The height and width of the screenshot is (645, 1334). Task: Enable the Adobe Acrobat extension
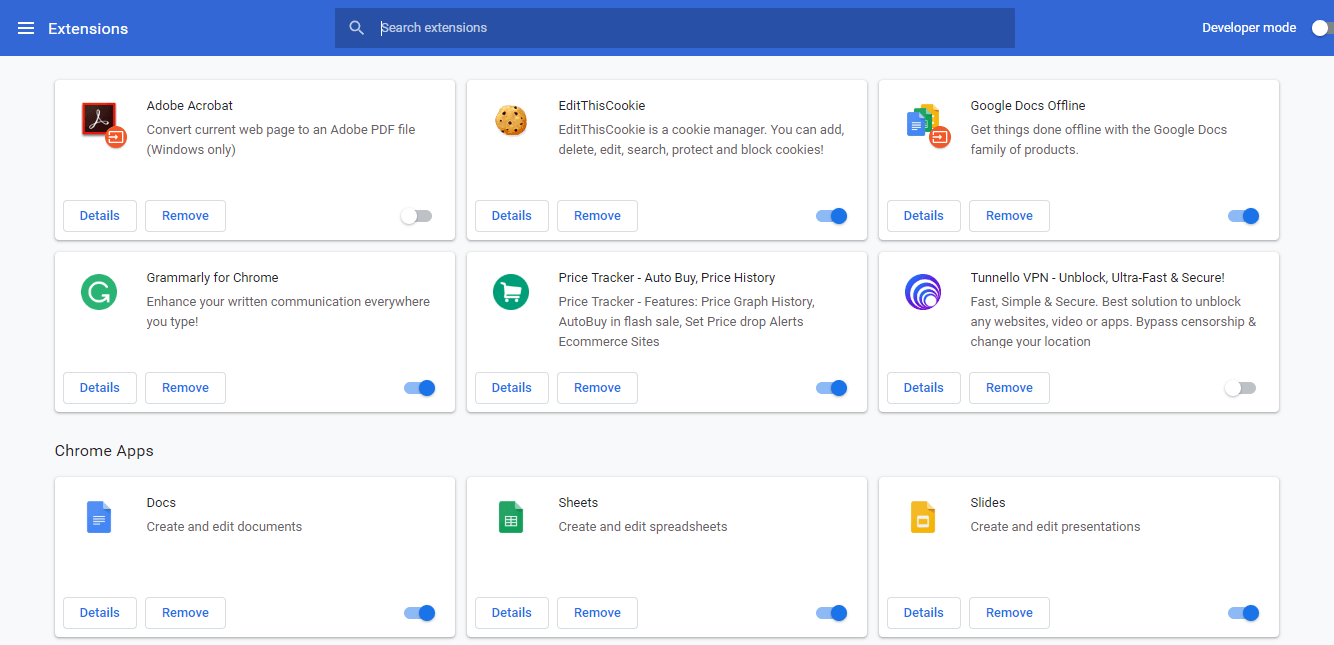point(416,216)
